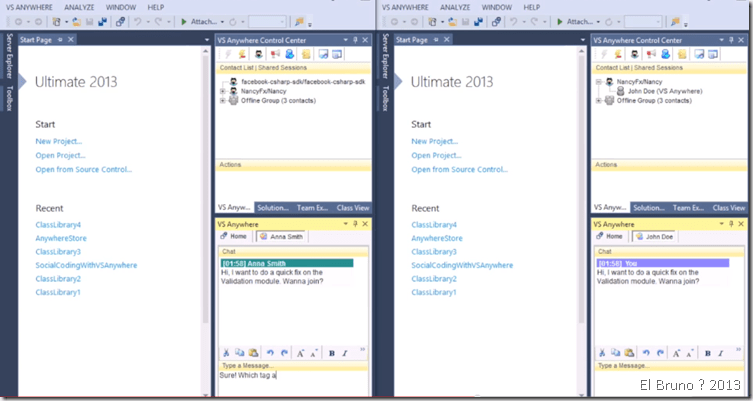This screenshot has width=753, height=401.
Task: Toggle pin on left Start Page tab
Action: point(60,39)
